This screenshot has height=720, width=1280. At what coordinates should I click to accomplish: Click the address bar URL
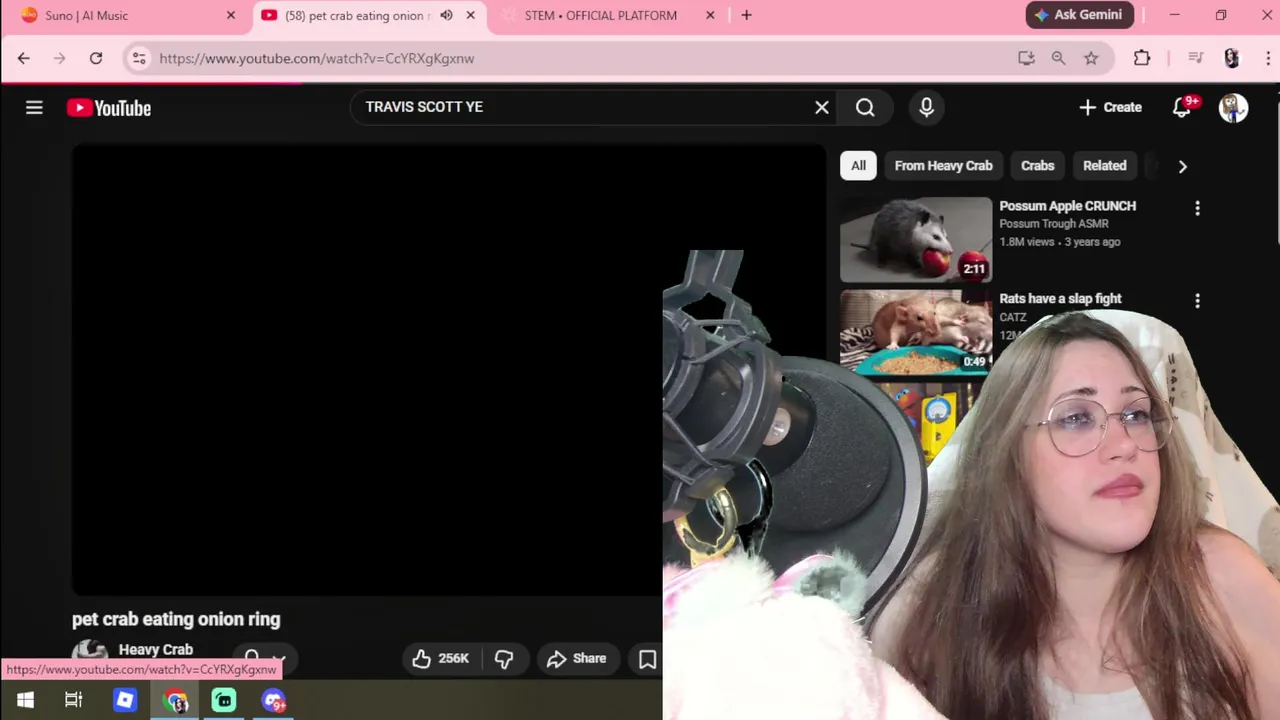click(x=316, y=58)
